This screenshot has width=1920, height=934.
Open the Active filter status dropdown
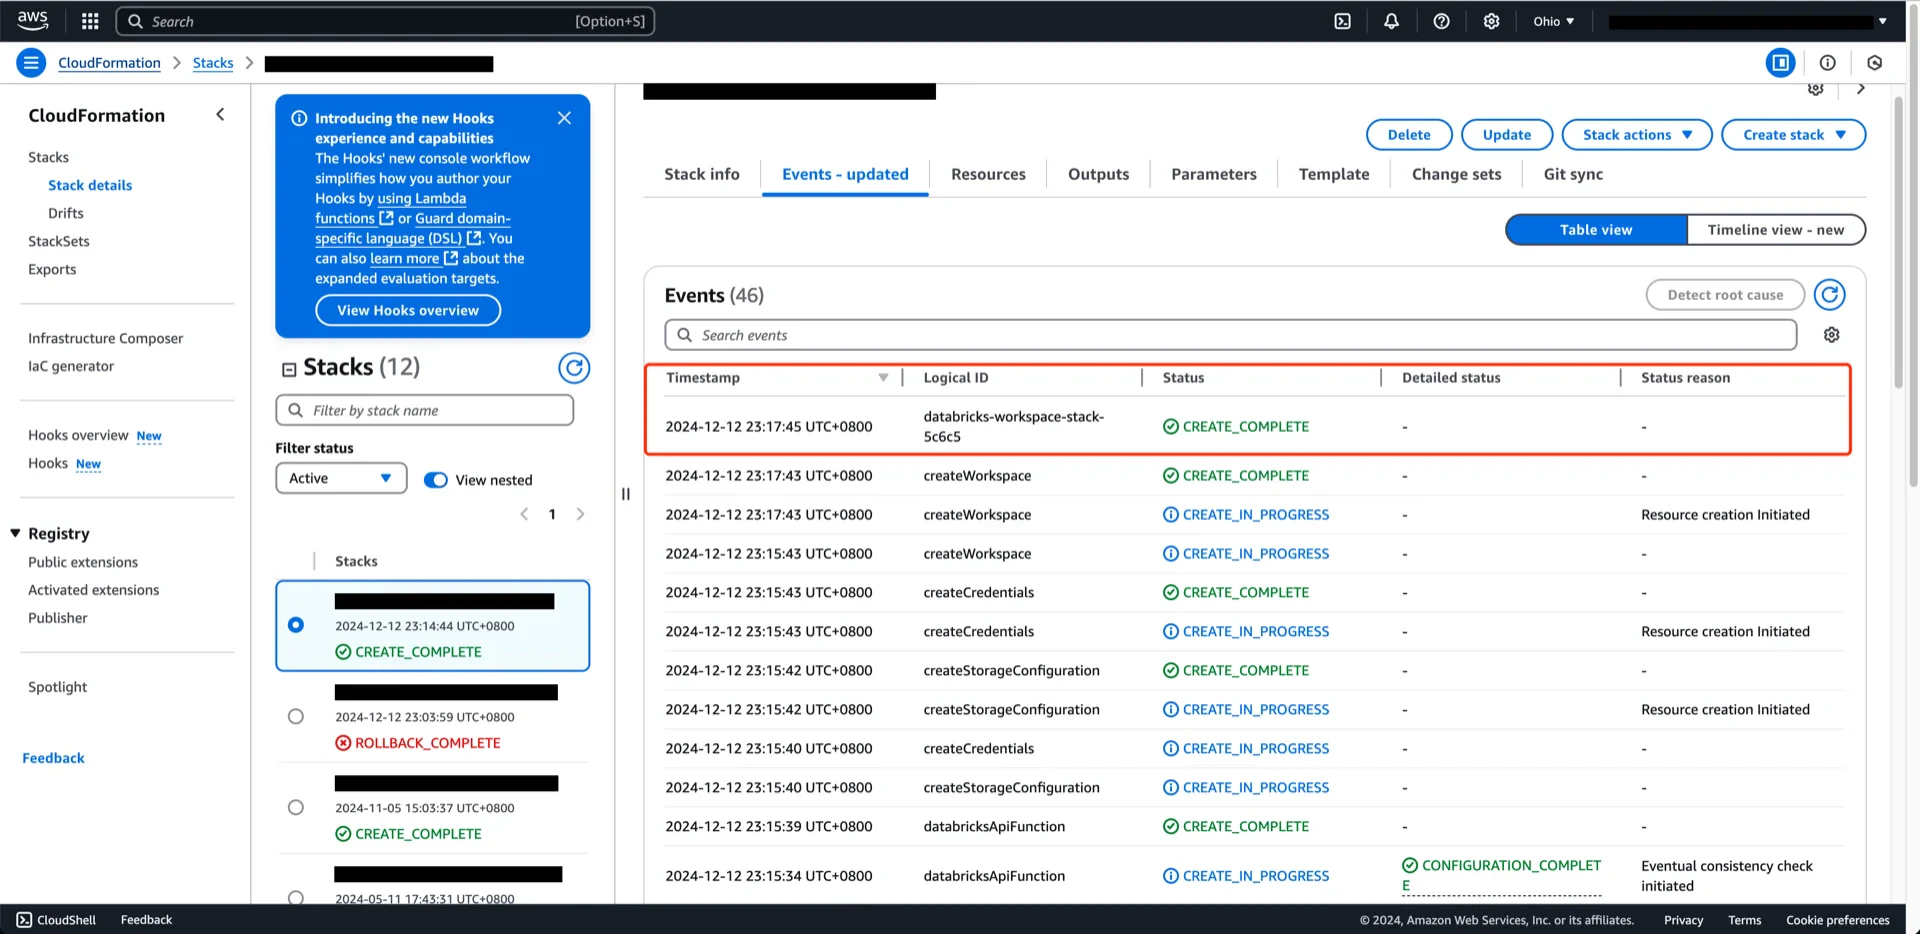point(341,478)
